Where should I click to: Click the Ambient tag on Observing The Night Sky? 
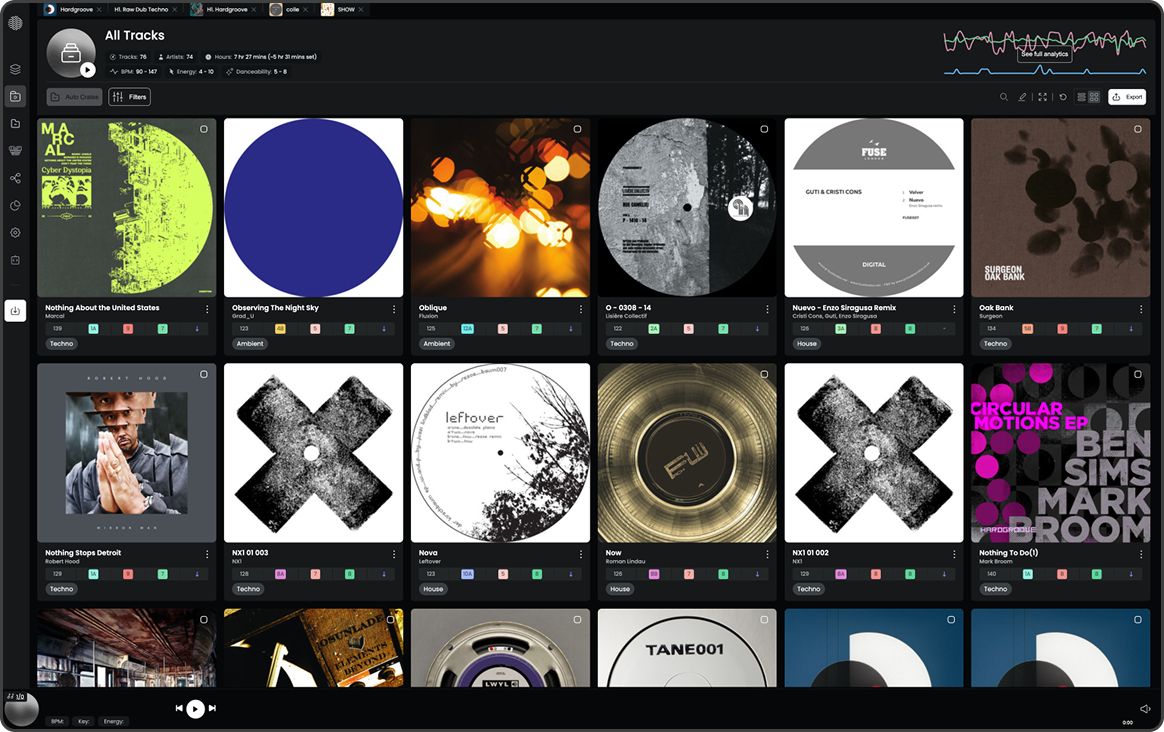pos(249,344)
